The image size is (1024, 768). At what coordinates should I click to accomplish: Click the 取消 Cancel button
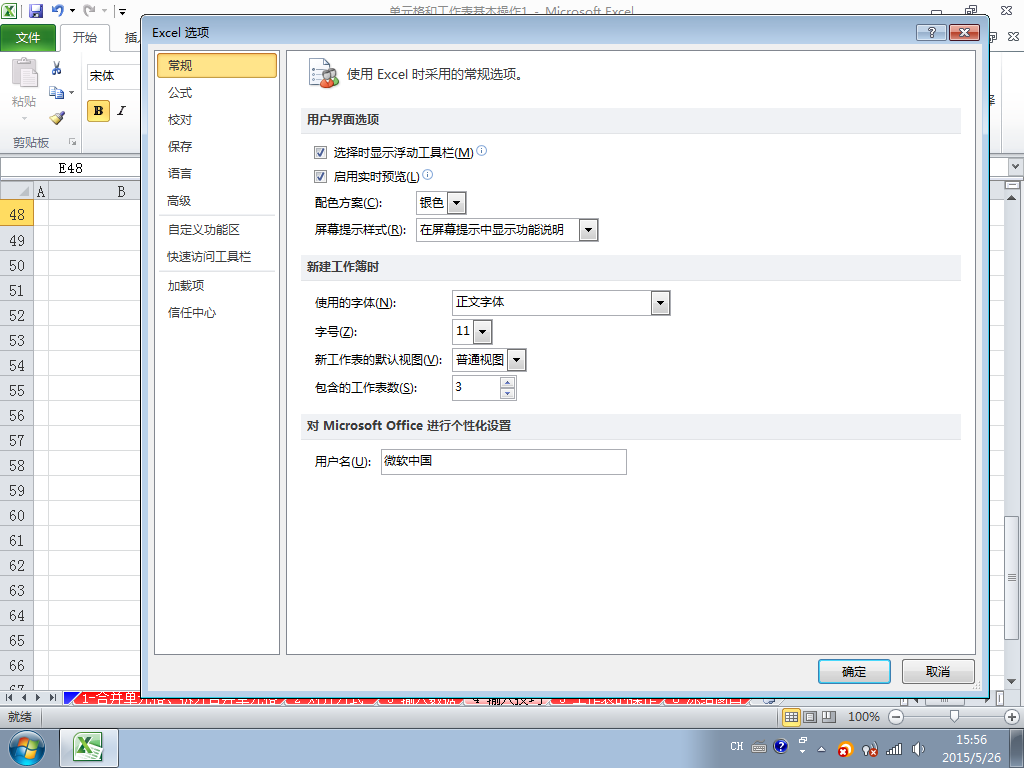coord(938,671)
